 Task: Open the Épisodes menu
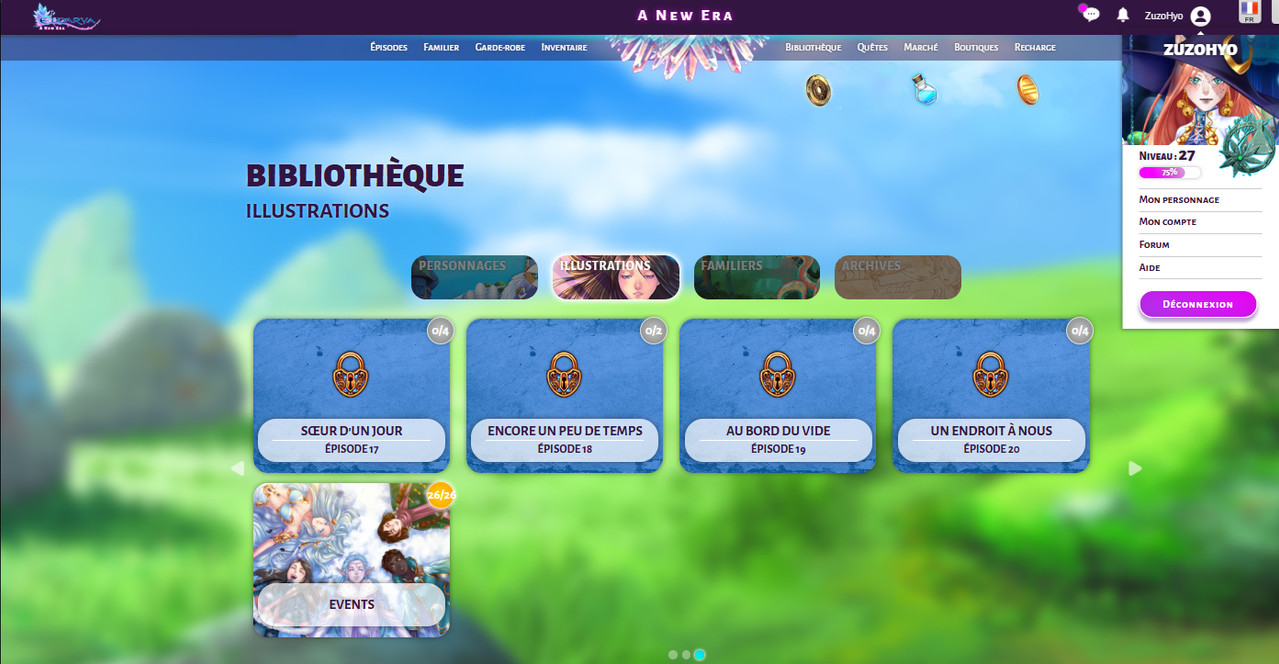[x=389, y=47]
